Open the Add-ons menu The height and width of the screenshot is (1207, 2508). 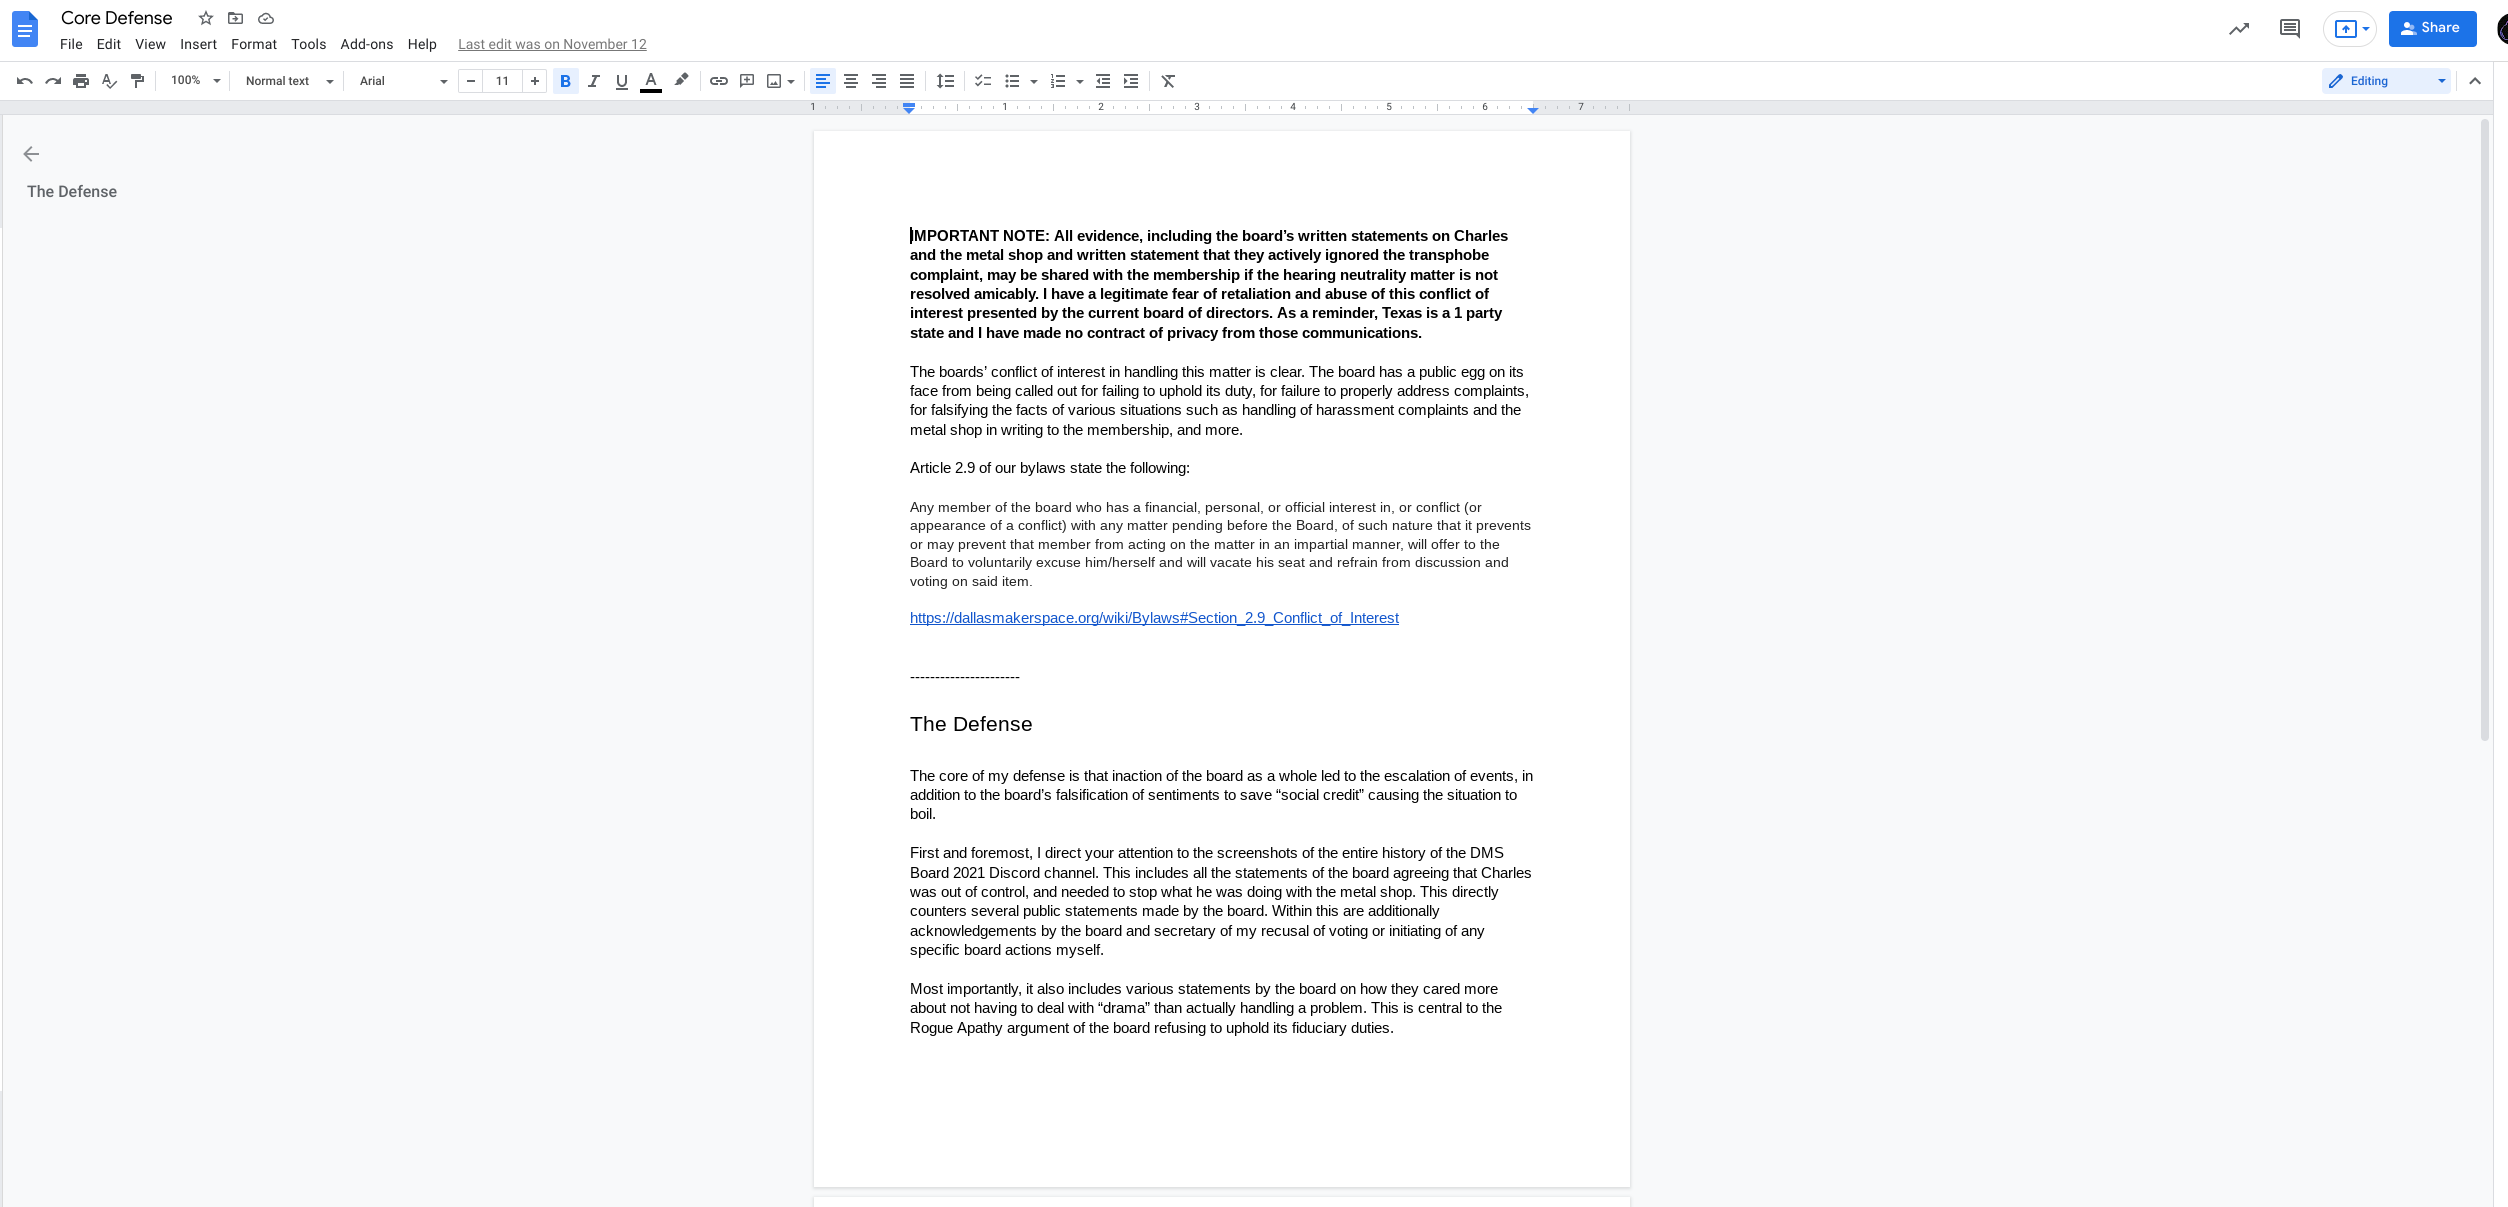tap(366, 44)
